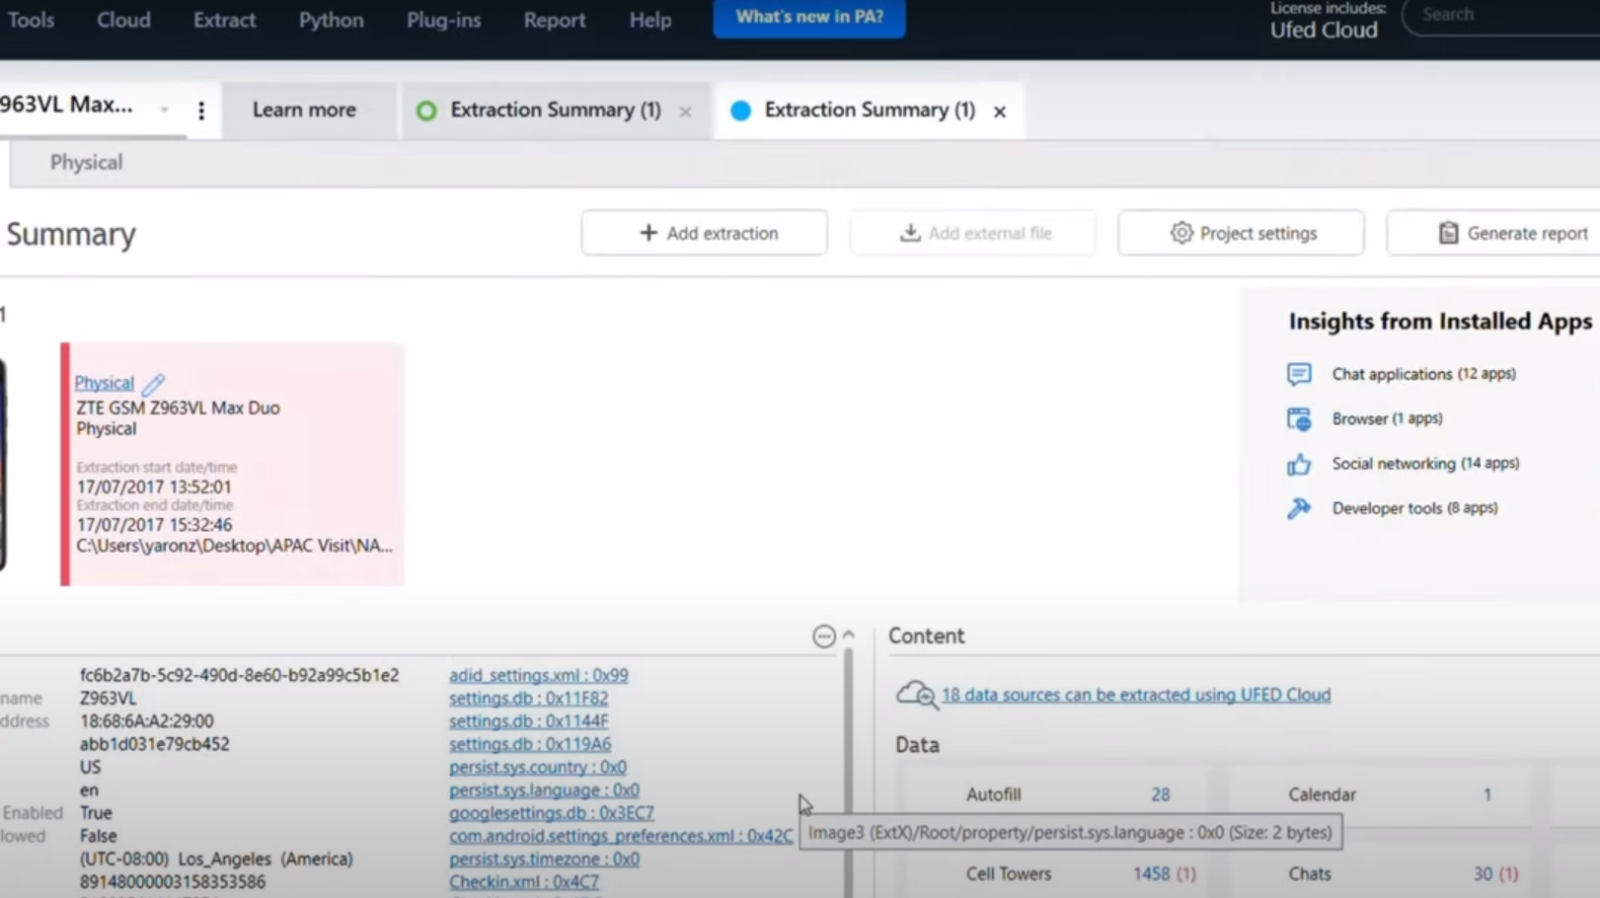This screenshot has height=898, width=1600.
Task: Expand the 963VL Max project dropdown arrow
Action: point(164,109)
